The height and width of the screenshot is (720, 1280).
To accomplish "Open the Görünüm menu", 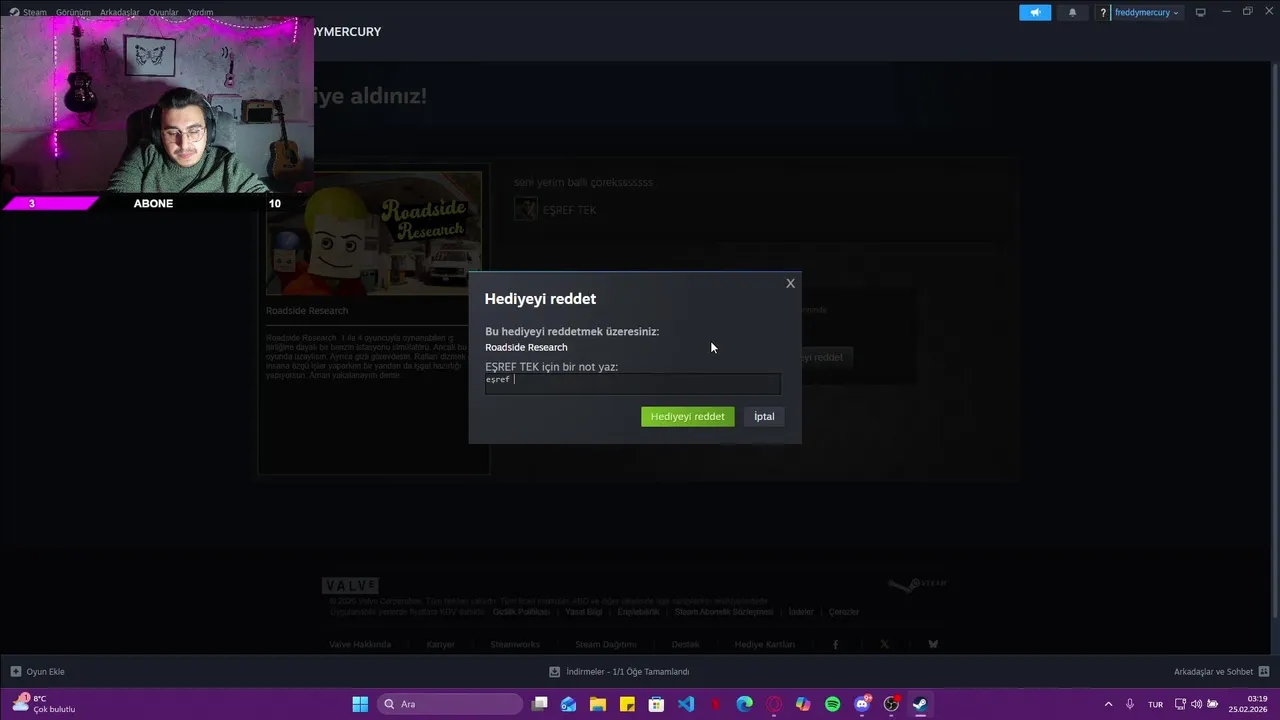I will coord(73,12).
